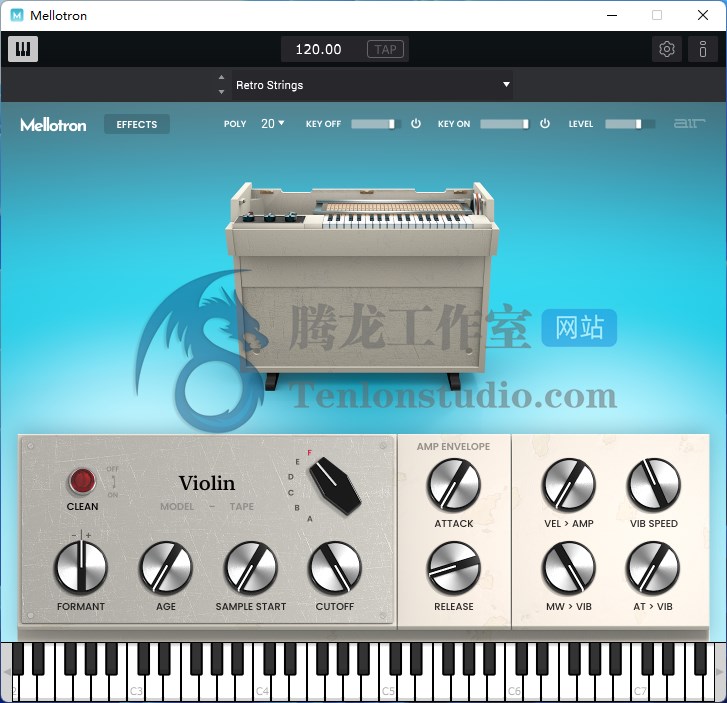Click the AIR logo
Image resolution: width=727 pixels, height=703 pixels.
689,123
